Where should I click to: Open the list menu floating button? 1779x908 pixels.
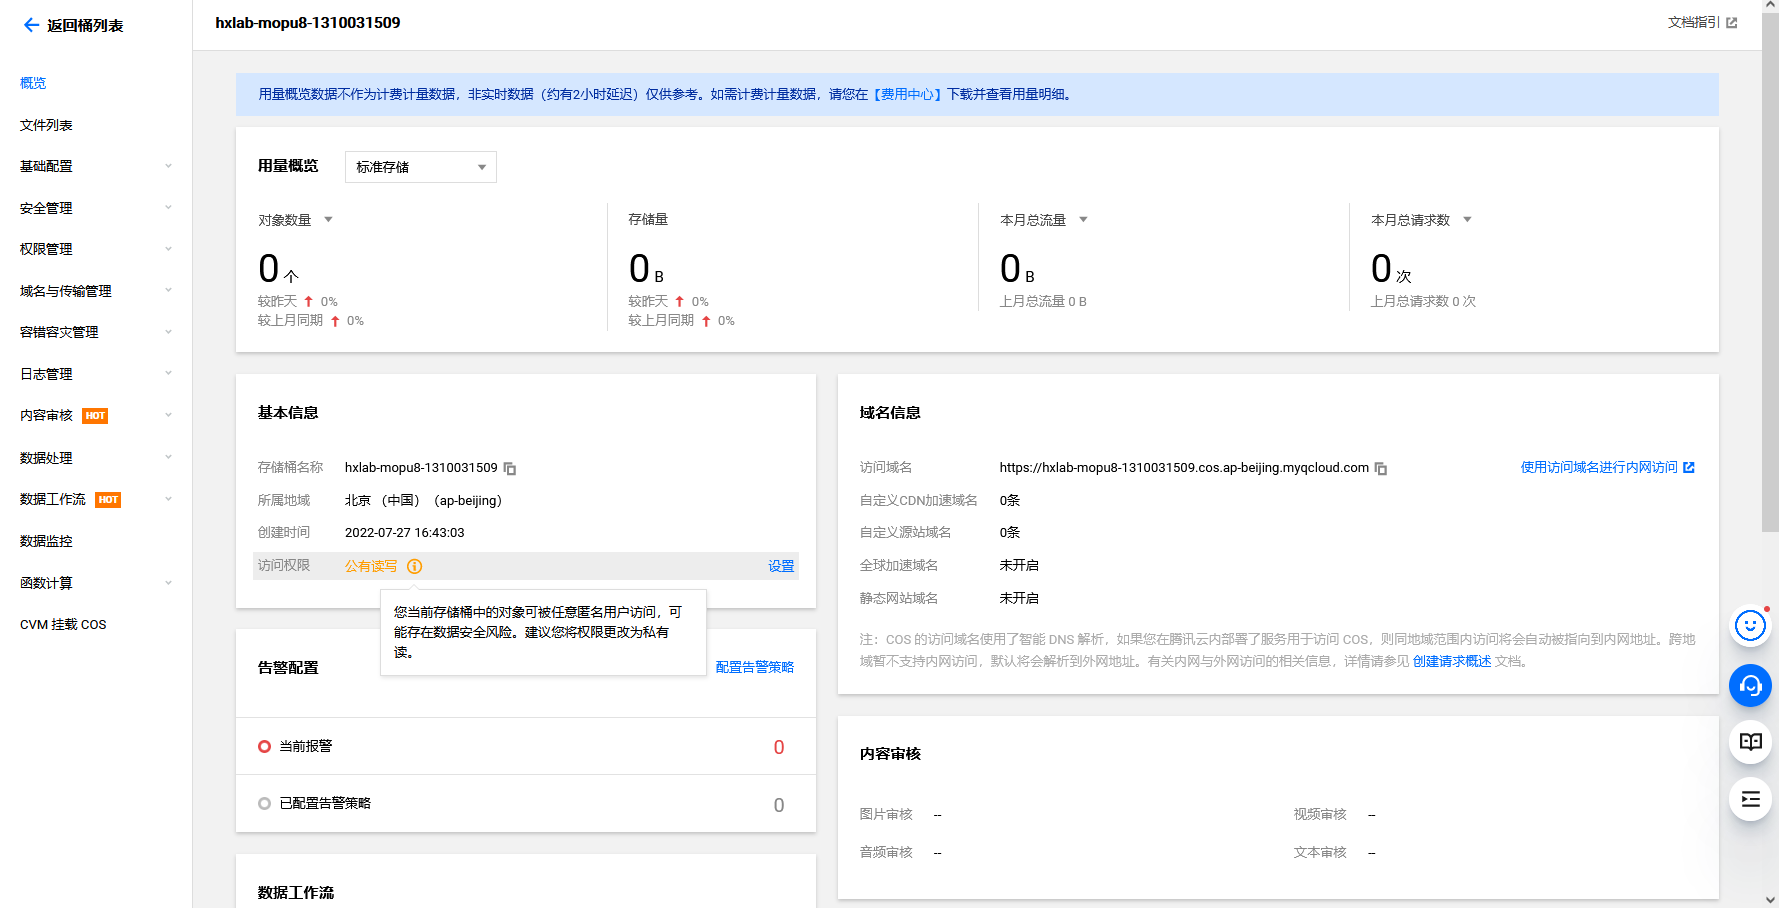[1750, 799]
